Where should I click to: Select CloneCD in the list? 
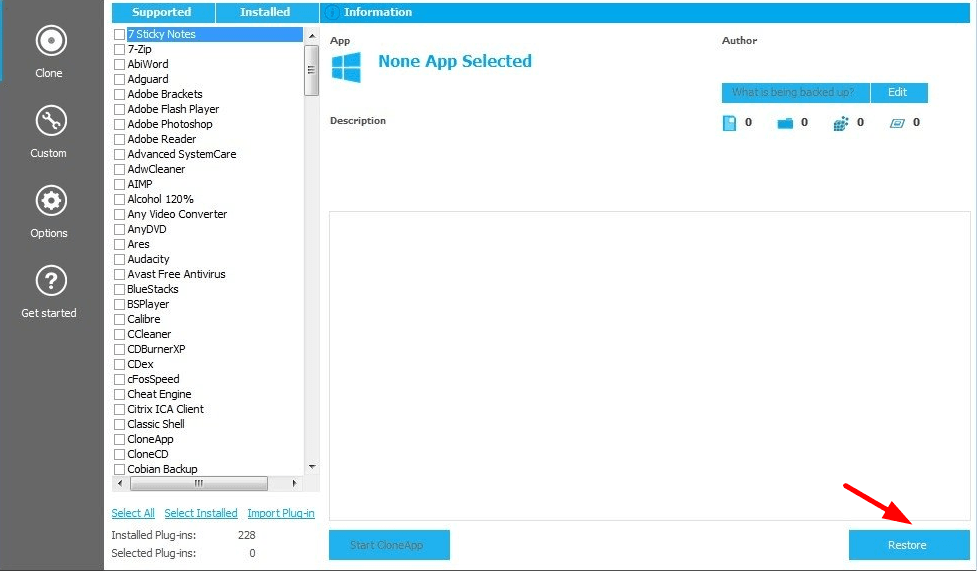148,454
